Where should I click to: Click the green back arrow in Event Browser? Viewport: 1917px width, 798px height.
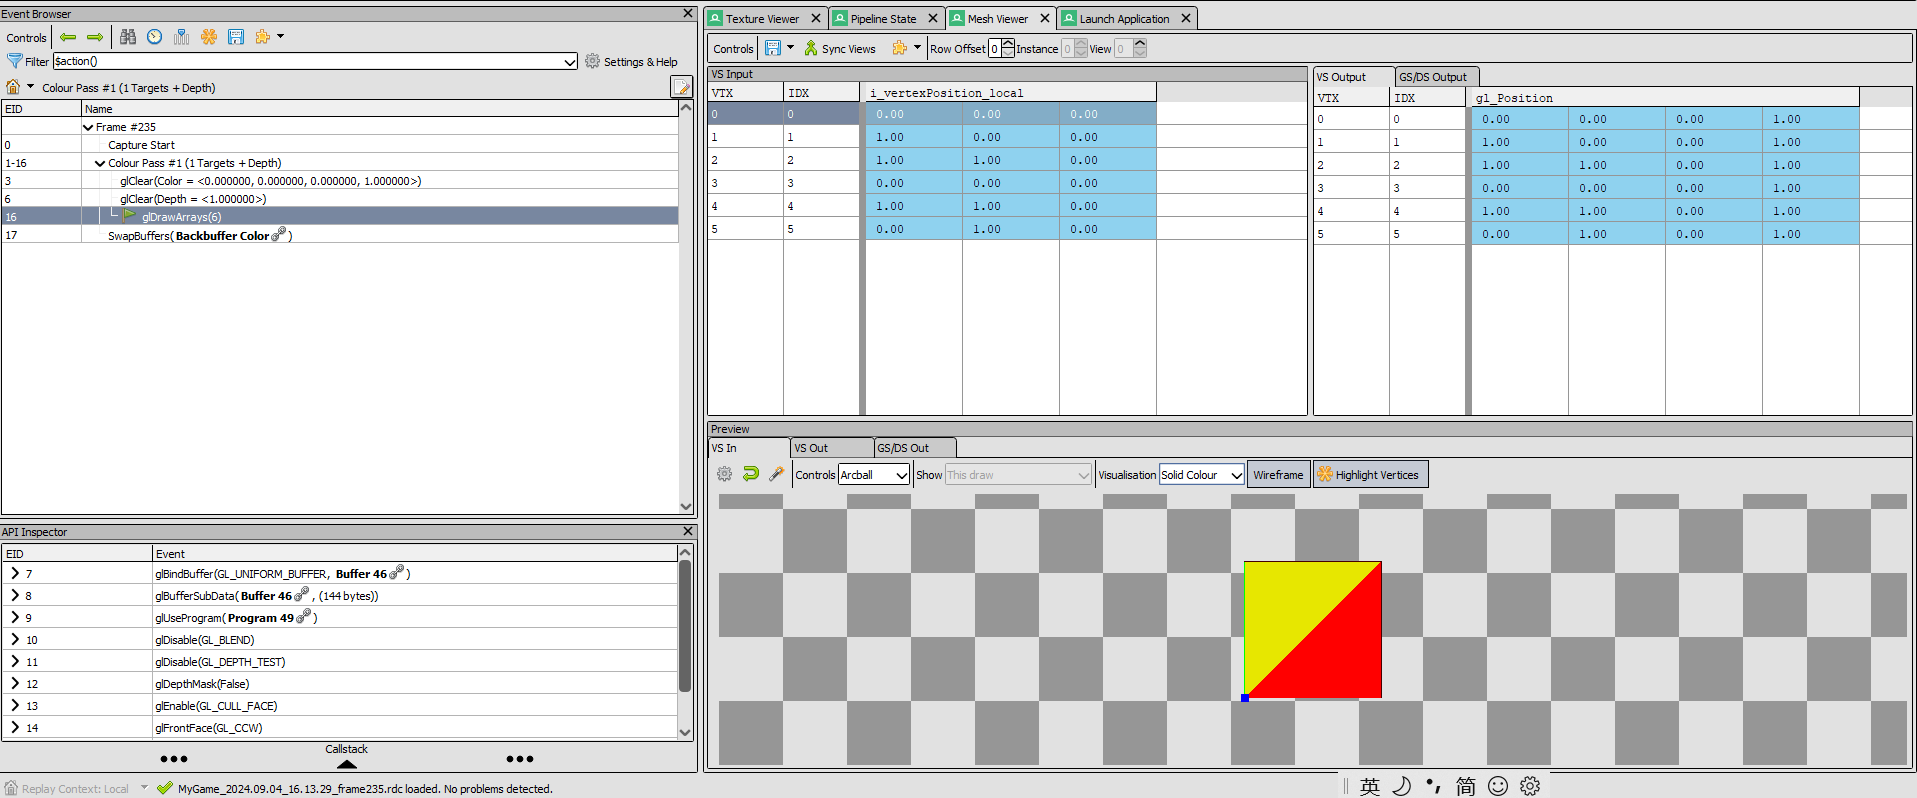pyautogui.click(x=68, y=37)
